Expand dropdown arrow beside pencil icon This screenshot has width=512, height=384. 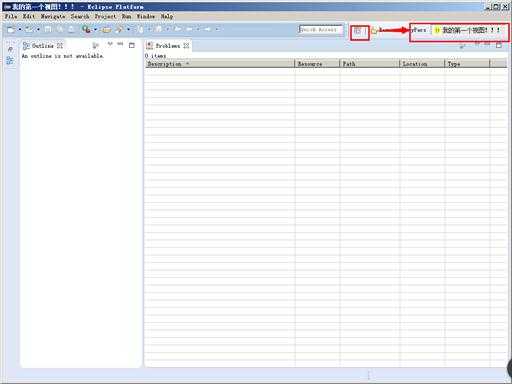click(128, 30)
